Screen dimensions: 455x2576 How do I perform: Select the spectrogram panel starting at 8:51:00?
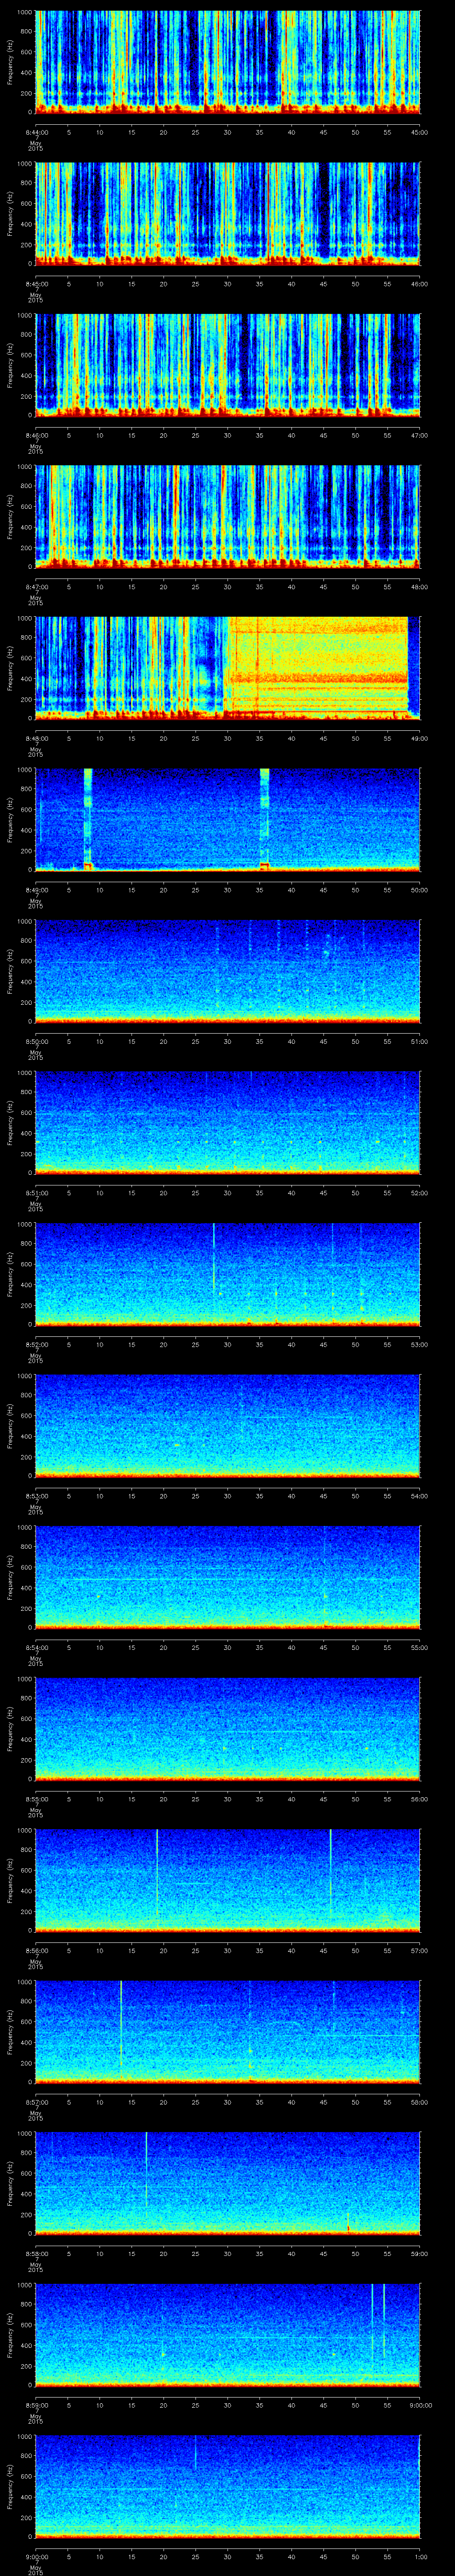[x=227, y=1122]
